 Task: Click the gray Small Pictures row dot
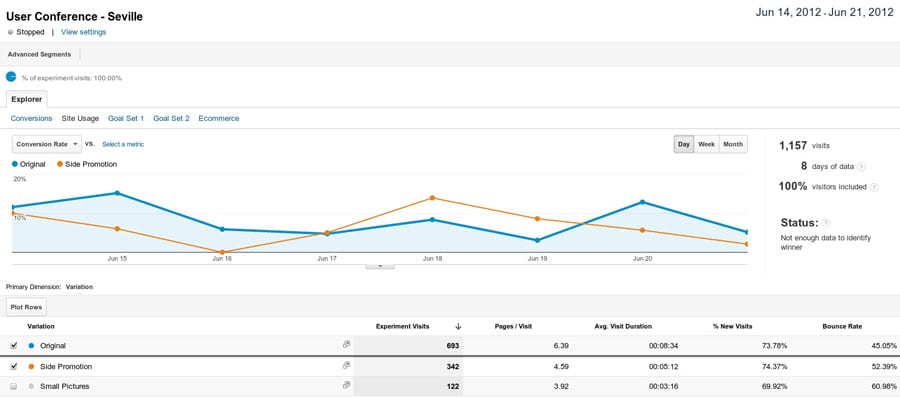[31, 386]
